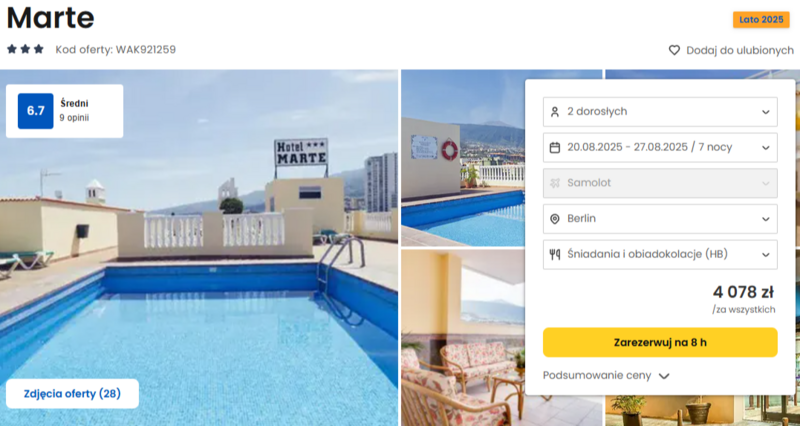
Task: Click the heart favorites icon
Action: tap(674, 50)
